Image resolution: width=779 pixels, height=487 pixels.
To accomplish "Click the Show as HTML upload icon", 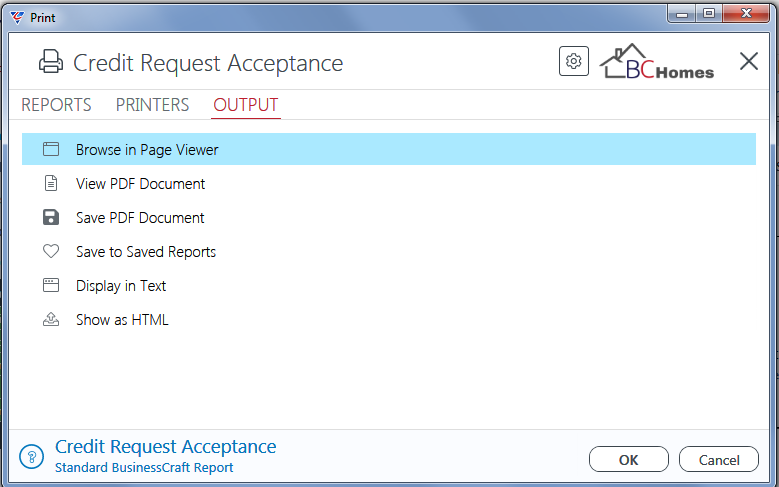I will click(51, 319).
